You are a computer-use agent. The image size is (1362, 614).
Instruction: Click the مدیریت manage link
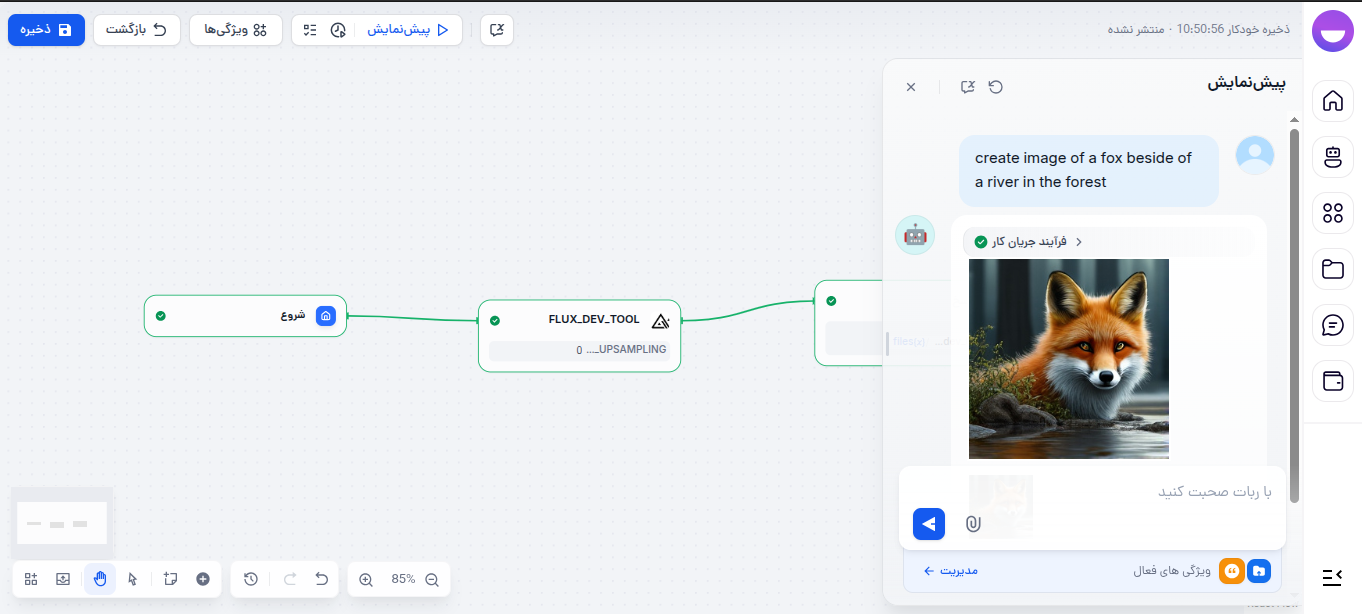pos(950,571)
